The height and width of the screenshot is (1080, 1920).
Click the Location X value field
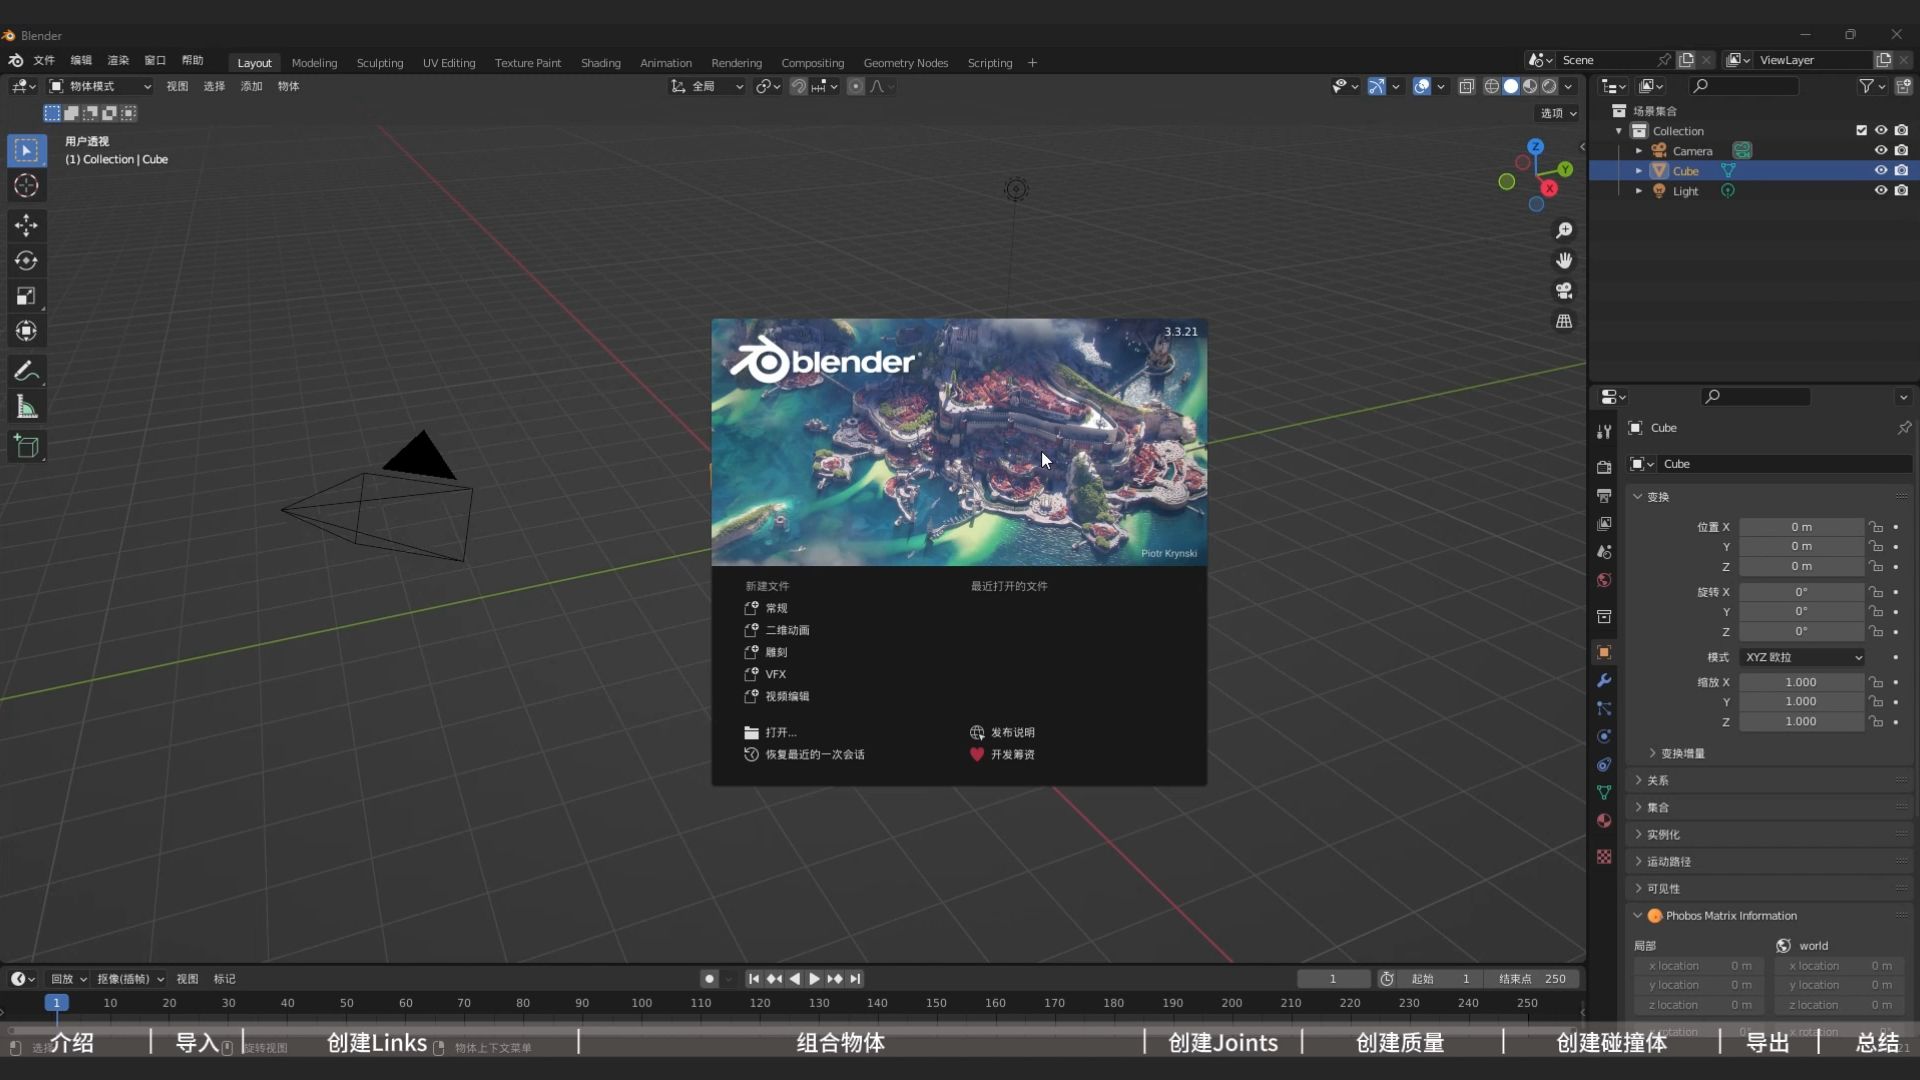coord(1801,527)
